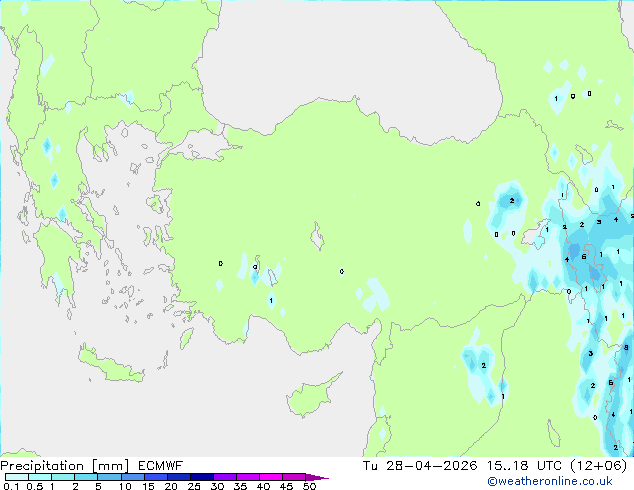Click the 45–50 mm legend color swatch

(x=294, y=477)
